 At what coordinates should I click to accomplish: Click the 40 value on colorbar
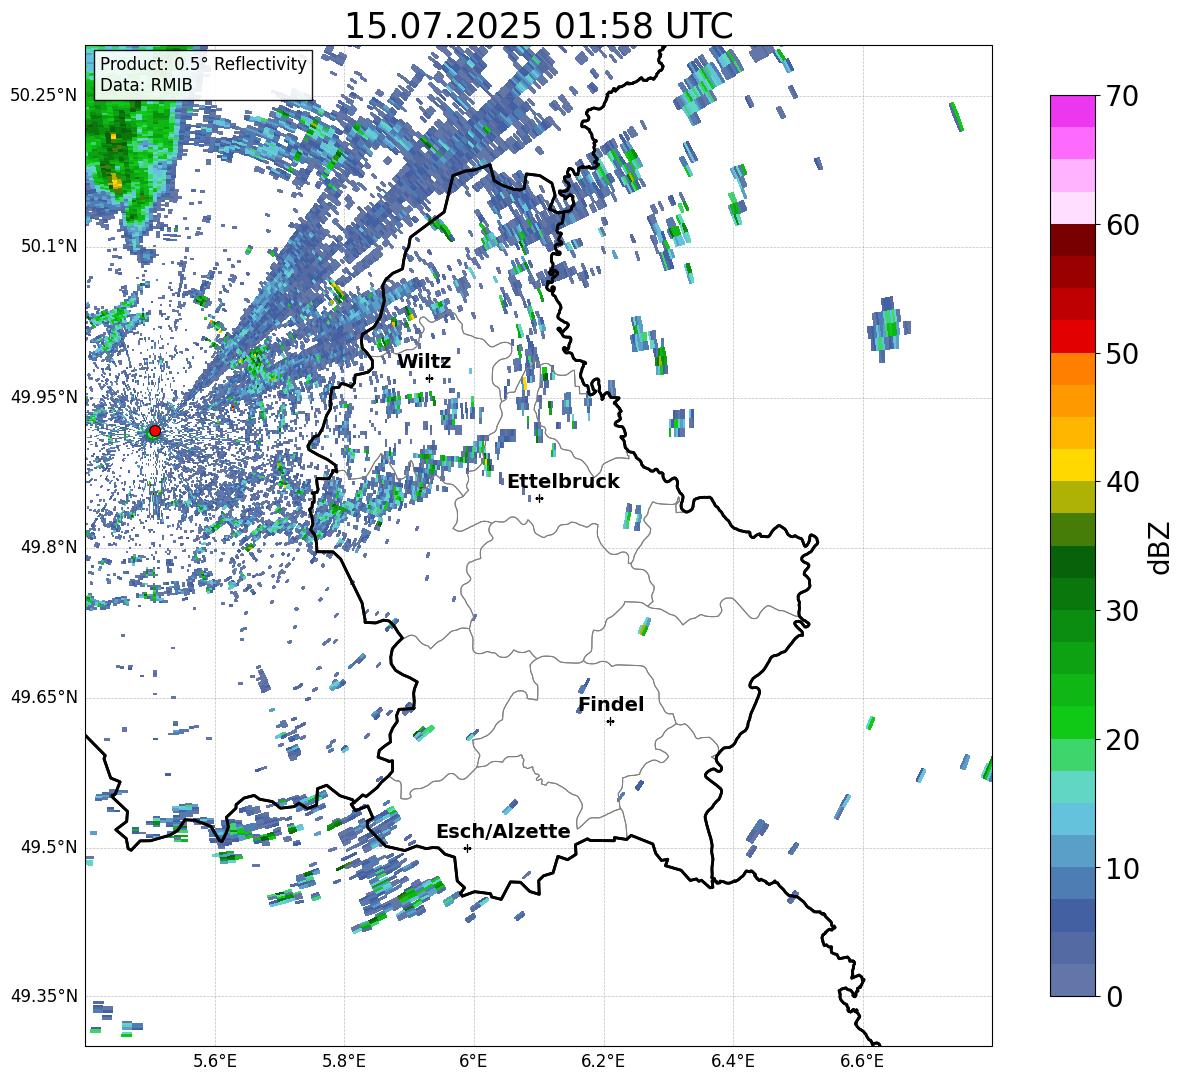(x=1122, y=482)
